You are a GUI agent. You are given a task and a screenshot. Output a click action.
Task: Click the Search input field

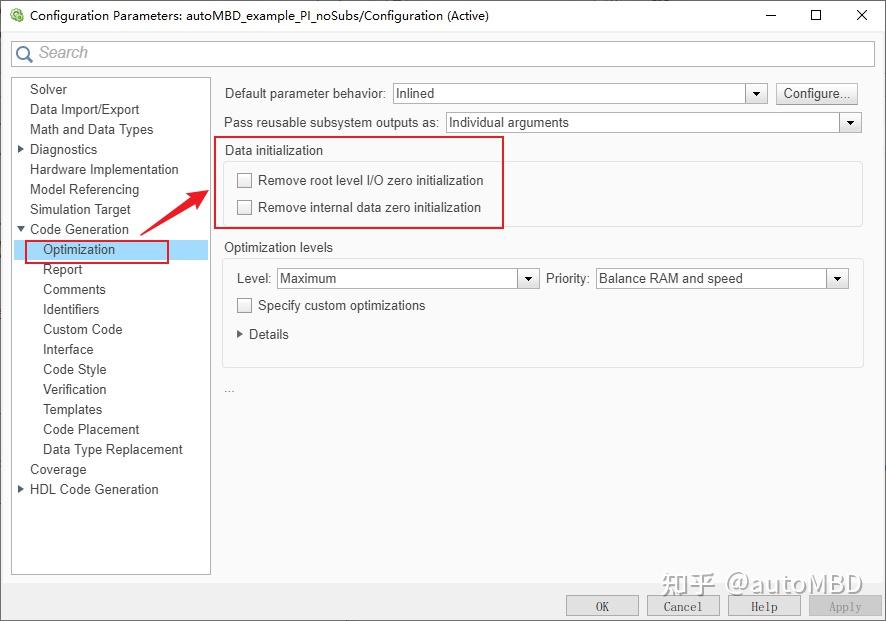tap(443, 54)
